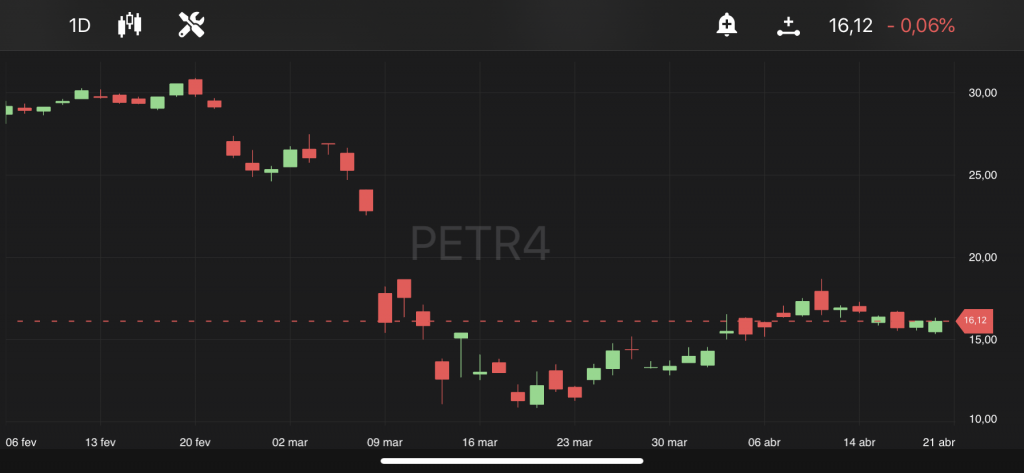This screenshot has height=473, width=1024.
Task: Select the 09 mar date label
Action: [x=385, y=442]
